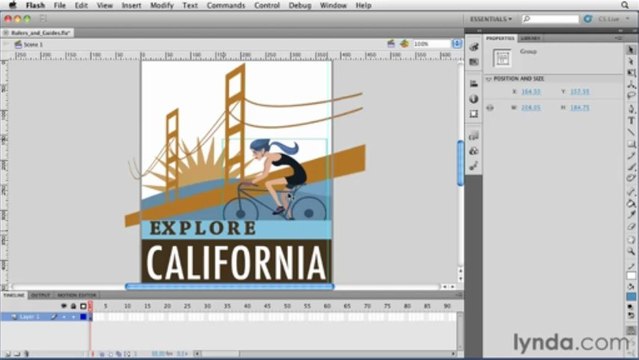Select the Line tool
639x360 pixels.
click(631, 132)
